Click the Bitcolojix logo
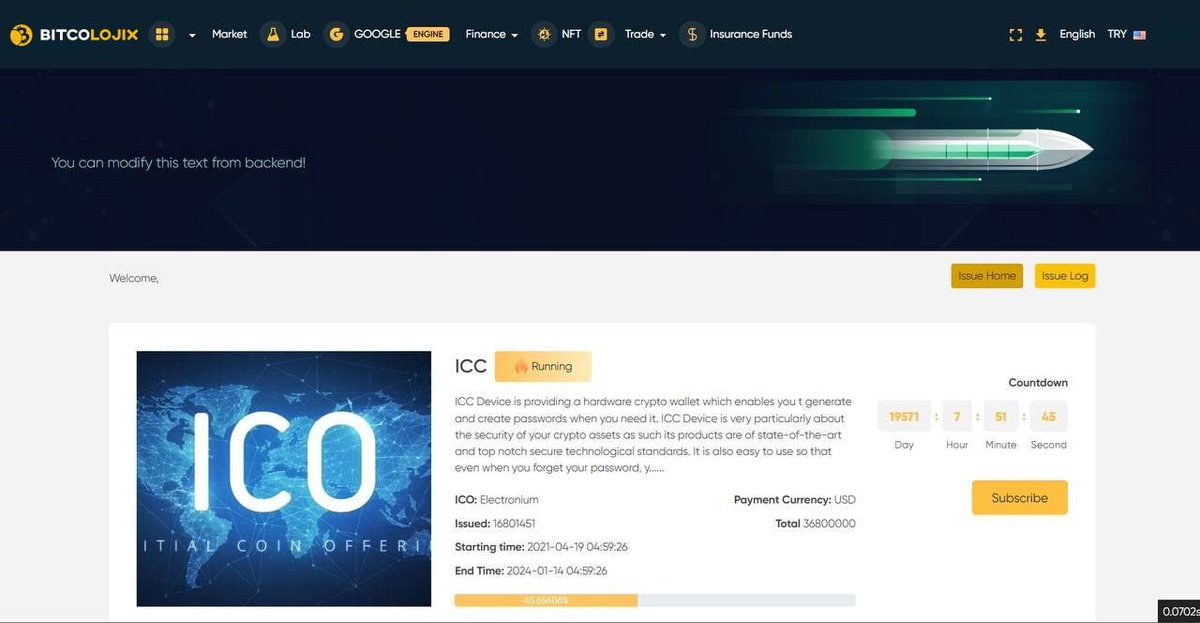The width and height of the screenshot is (1200, 623). (x=73, y=33)
